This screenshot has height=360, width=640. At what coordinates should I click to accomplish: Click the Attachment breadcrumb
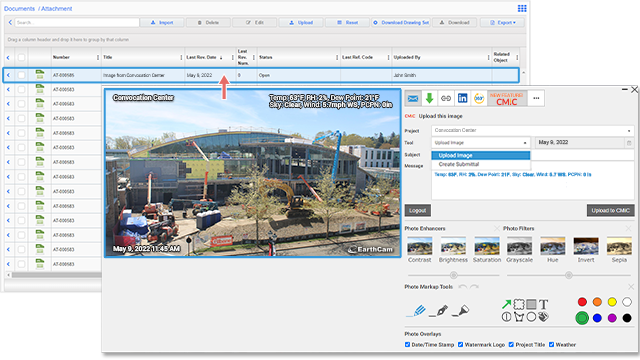click(56, 9)
